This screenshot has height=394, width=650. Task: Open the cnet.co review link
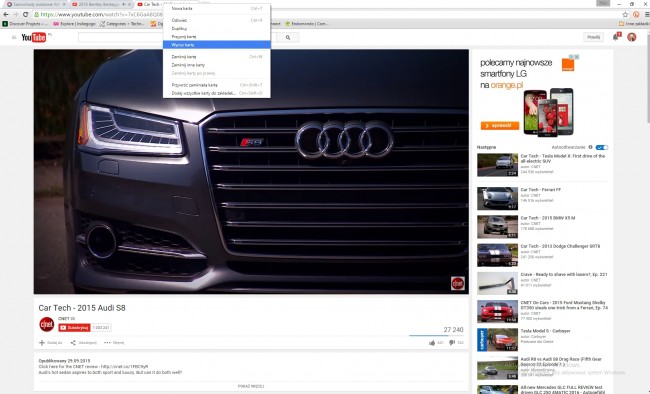124,367
